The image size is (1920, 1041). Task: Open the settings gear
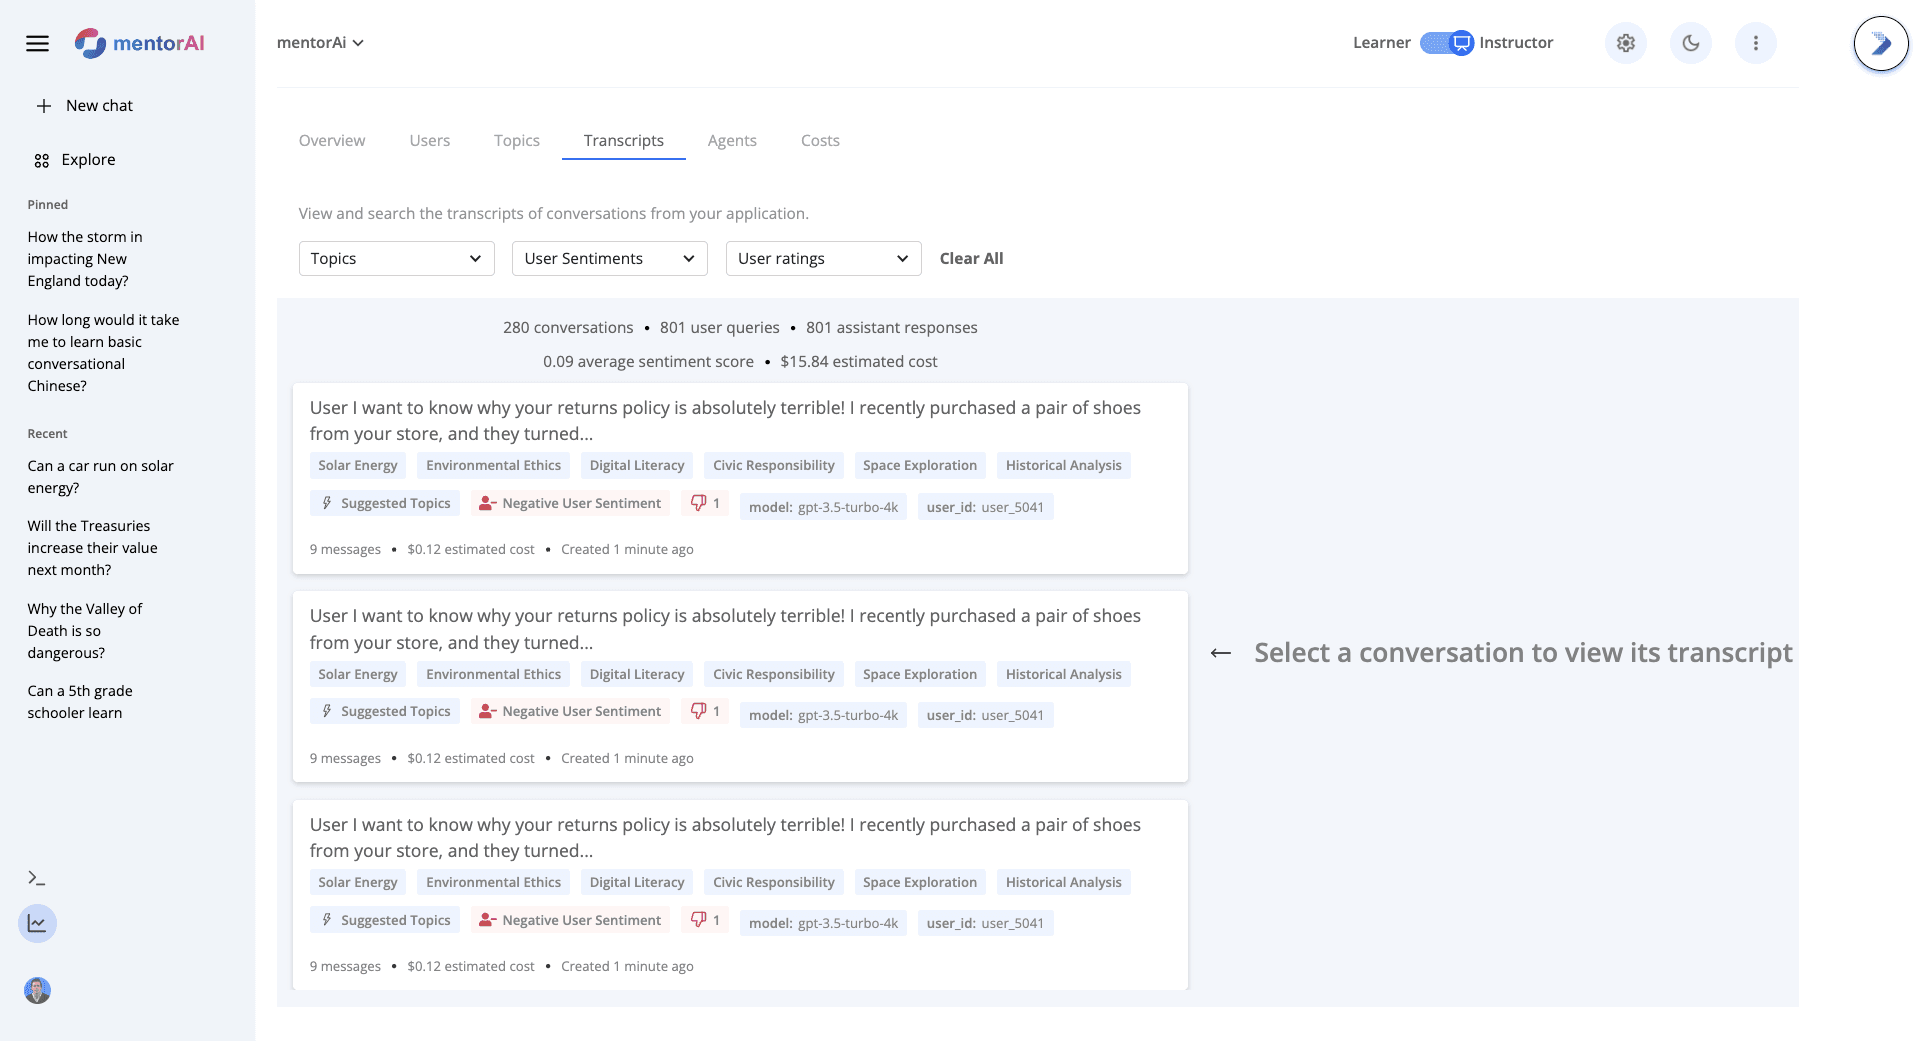1625,43
